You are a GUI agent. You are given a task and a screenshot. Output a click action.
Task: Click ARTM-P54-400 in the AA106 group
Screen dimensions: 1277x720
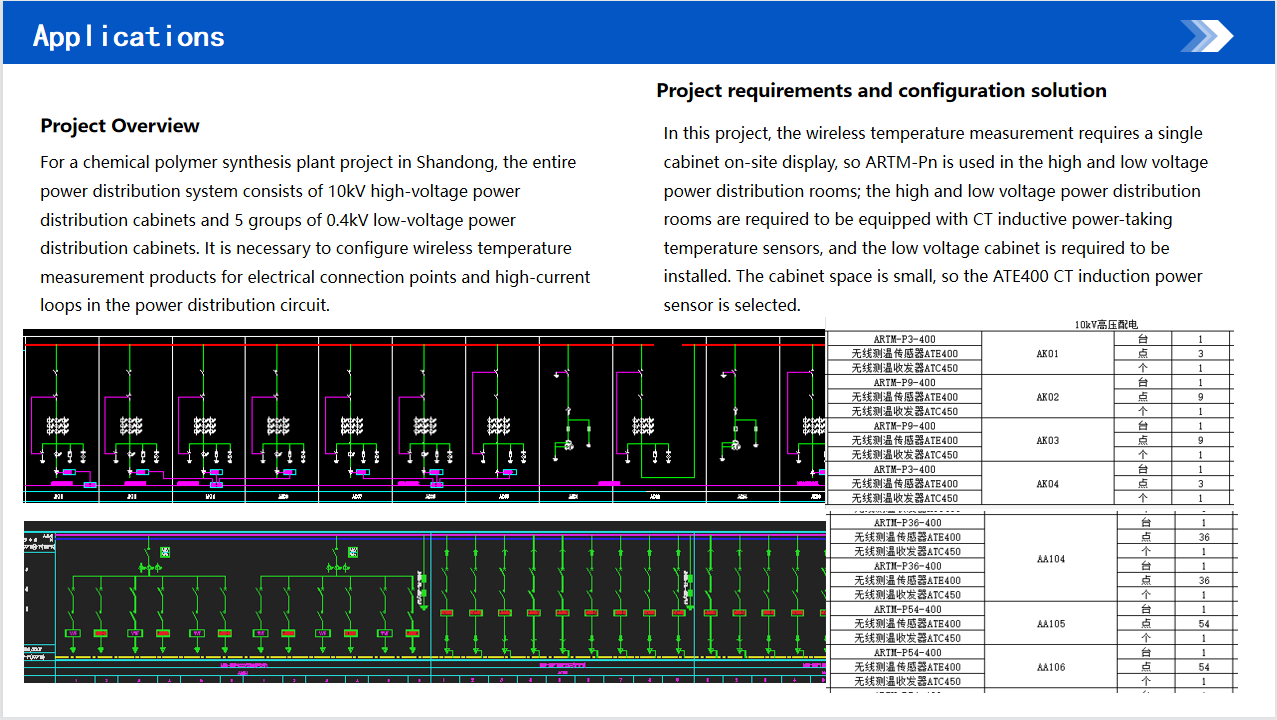click(907, 652)
